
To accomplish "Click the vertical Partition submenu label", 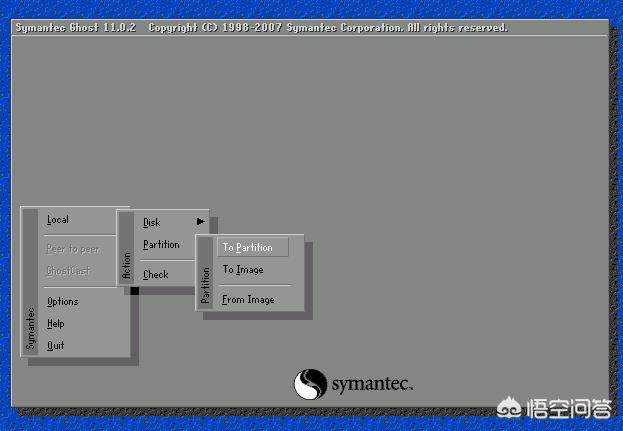I will [205, 285].
